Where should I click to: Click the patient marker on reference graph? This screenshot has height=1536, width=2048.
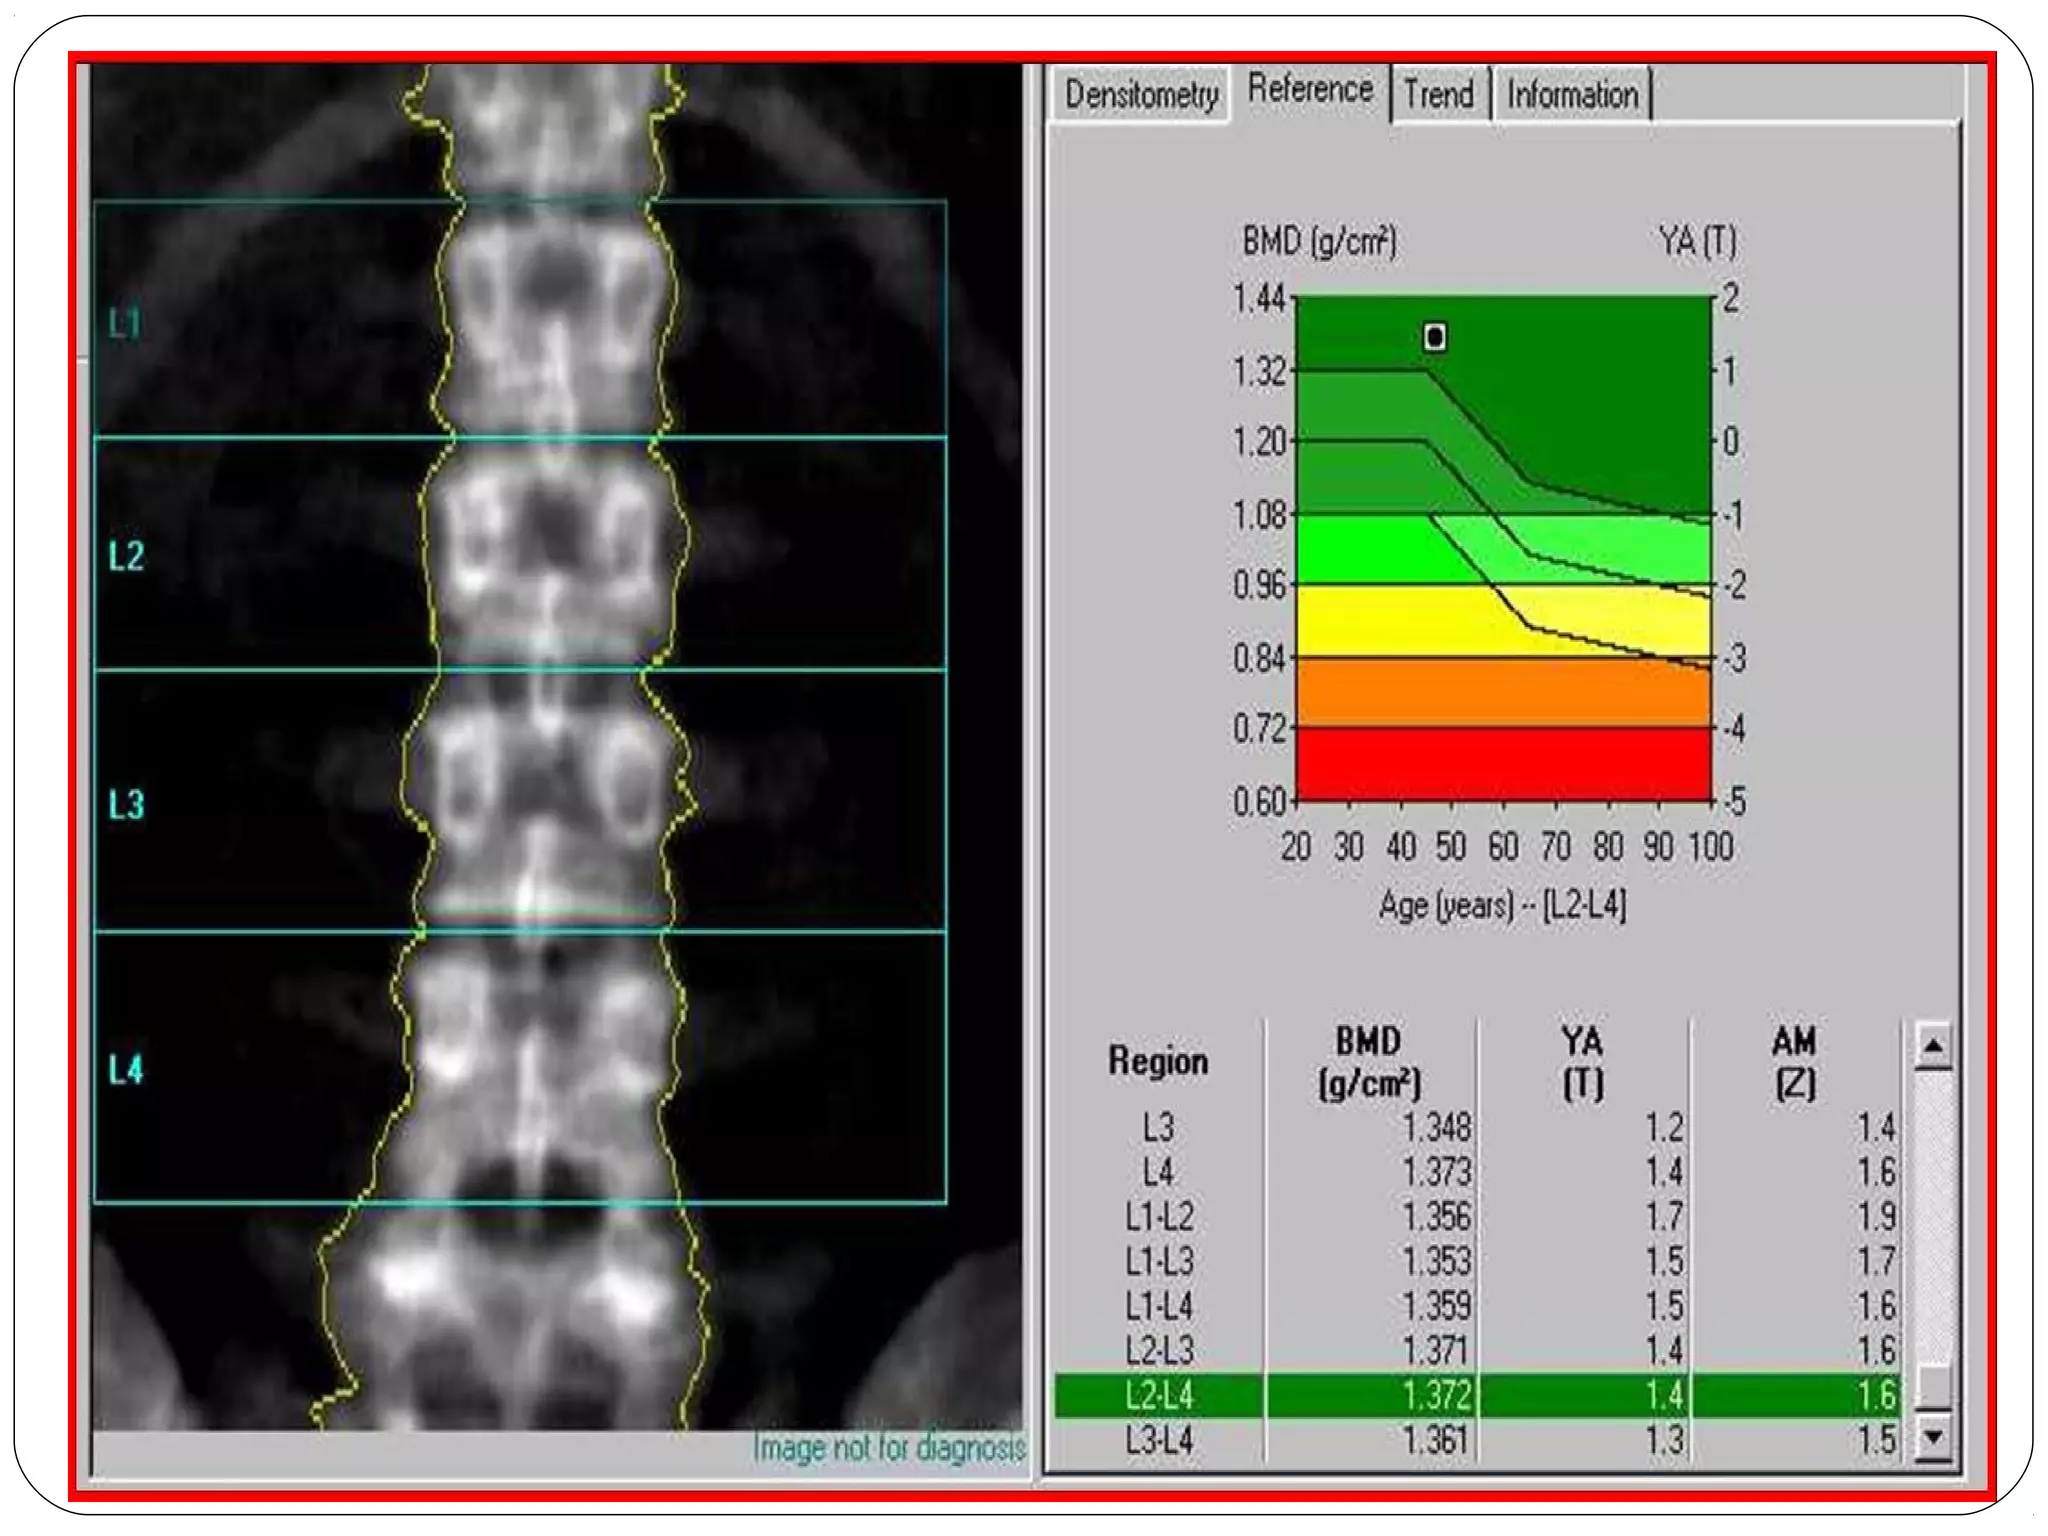tap(1434, 337)
